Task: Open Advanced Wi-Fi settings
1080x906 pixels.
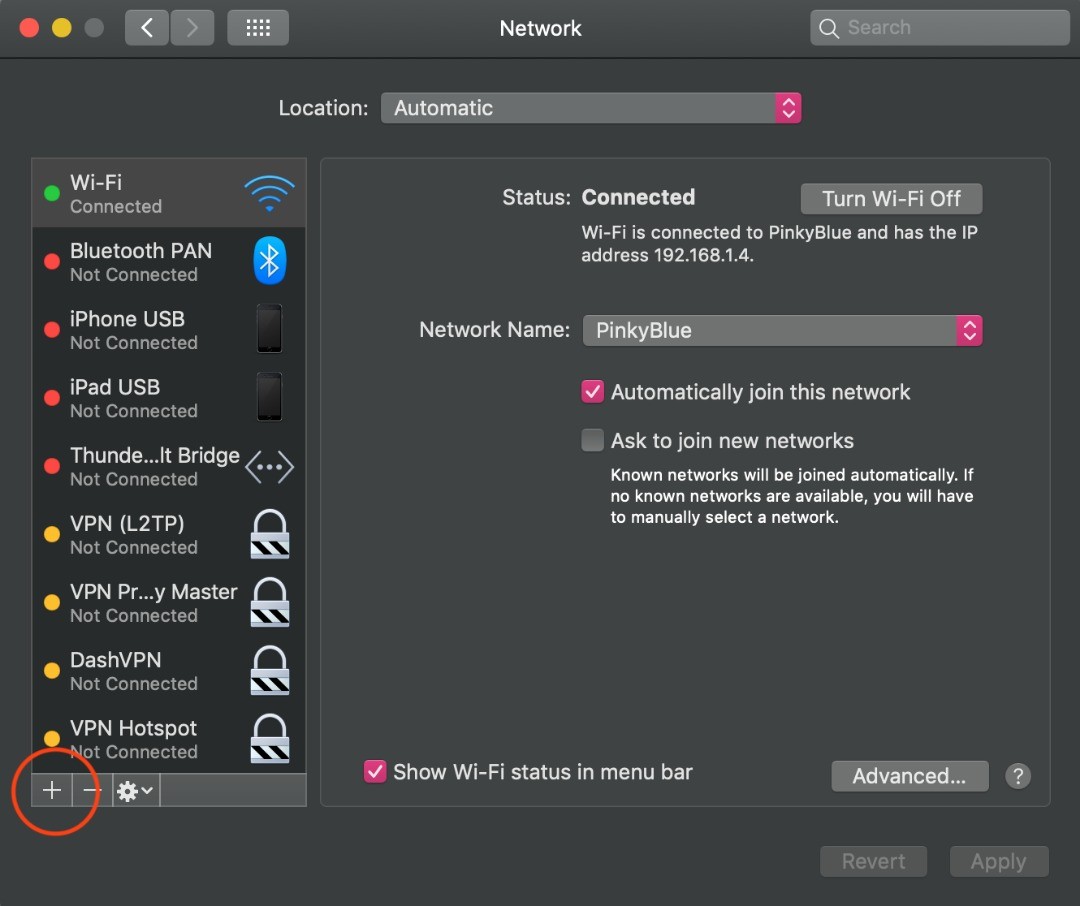Action: click(909, 775)
